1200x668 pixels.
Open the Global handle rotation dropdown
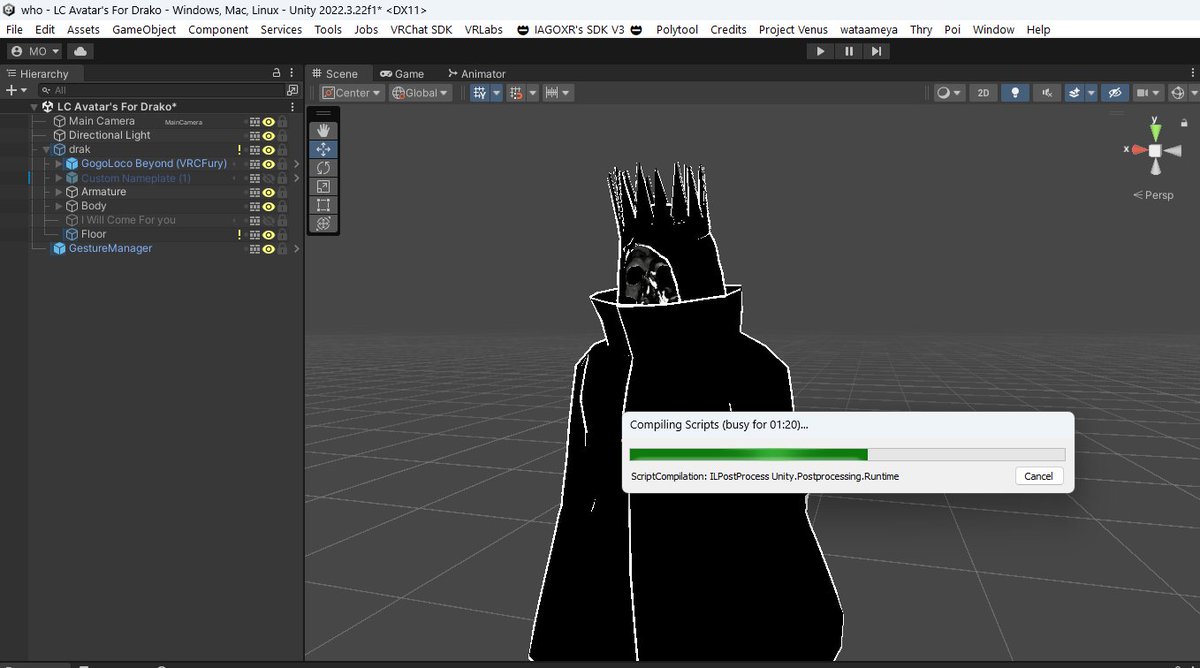421,92
